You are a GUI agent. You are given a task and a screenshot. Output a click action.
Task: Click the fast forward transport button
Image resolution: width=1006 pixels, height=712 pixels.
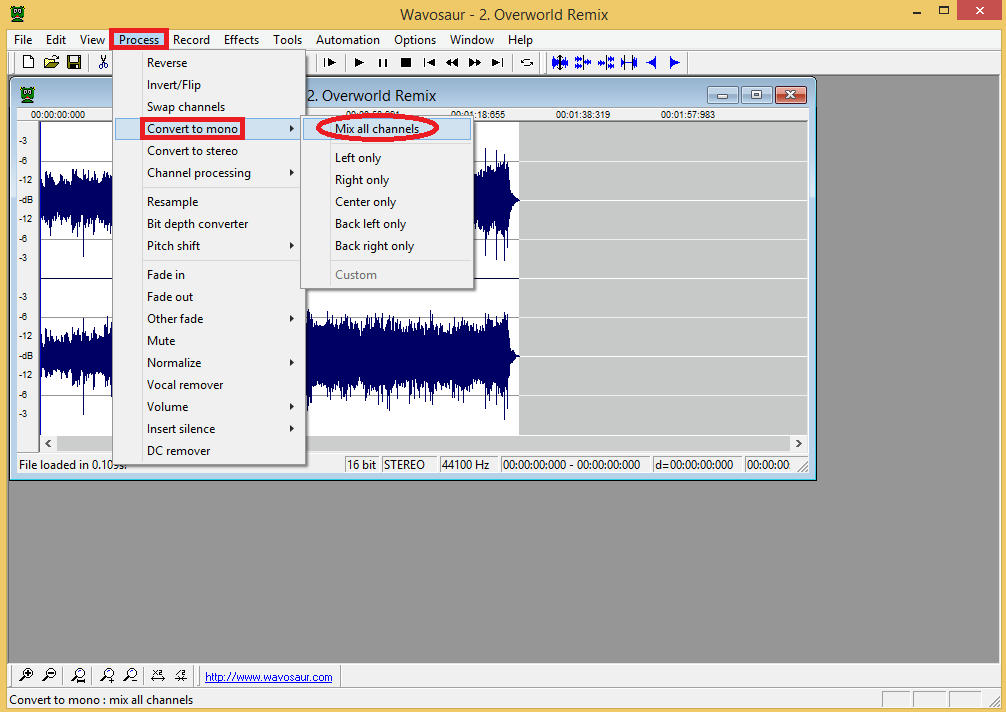coord(475,63)
